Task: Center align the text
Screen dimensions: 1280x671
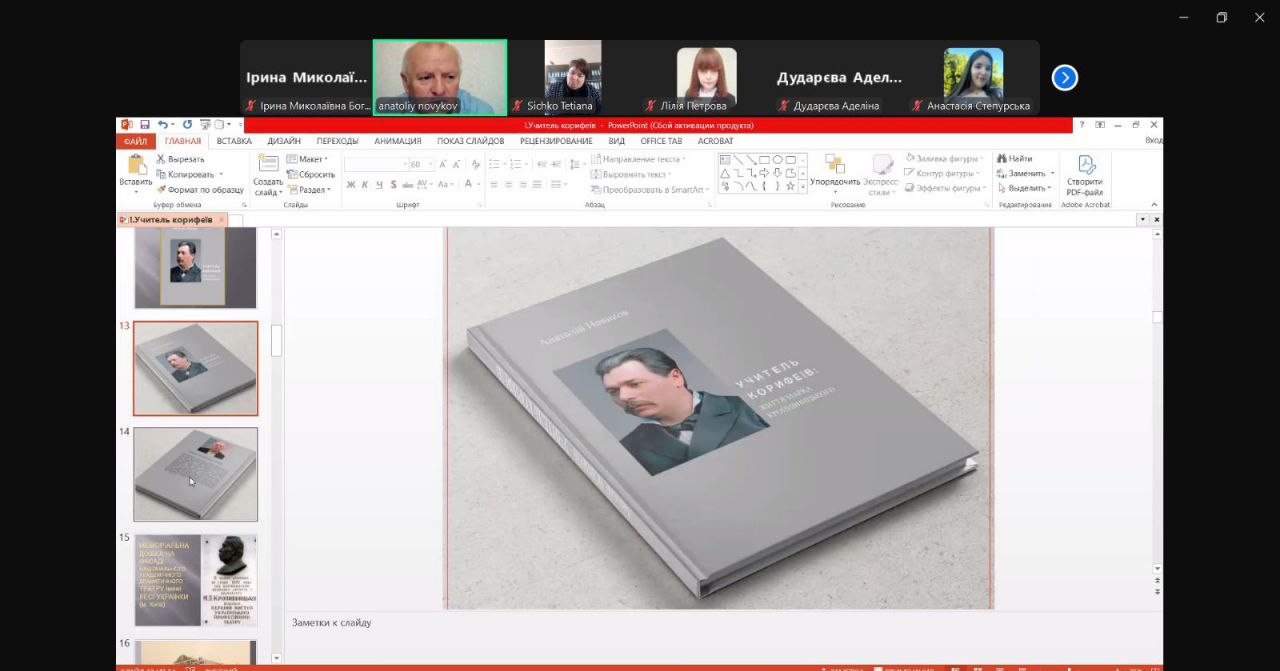Action: tap(508, 184)
